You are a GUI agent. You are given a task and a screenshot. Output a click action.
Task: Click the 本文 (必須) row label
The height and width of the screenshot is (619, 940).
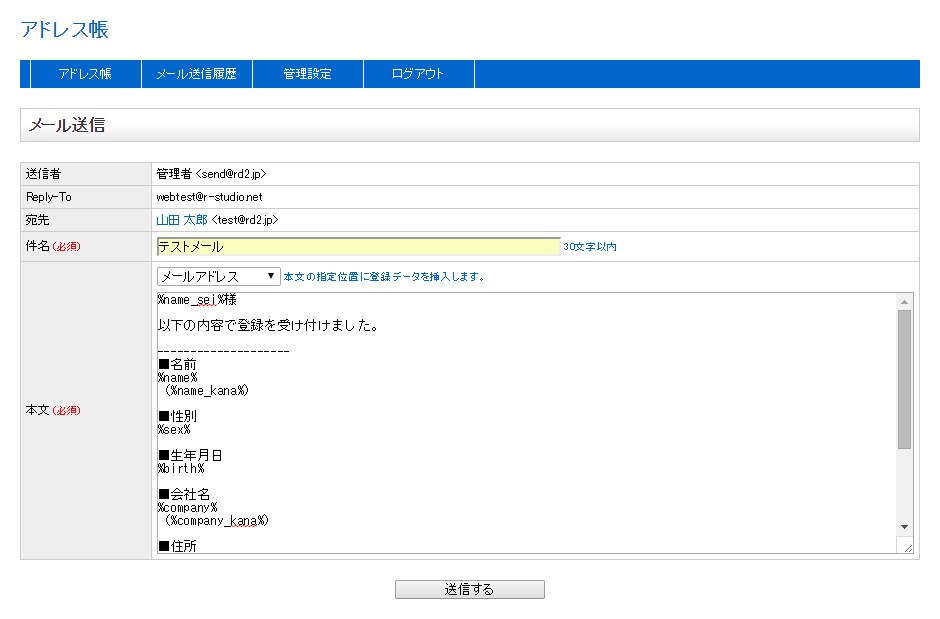pos(53,410)
